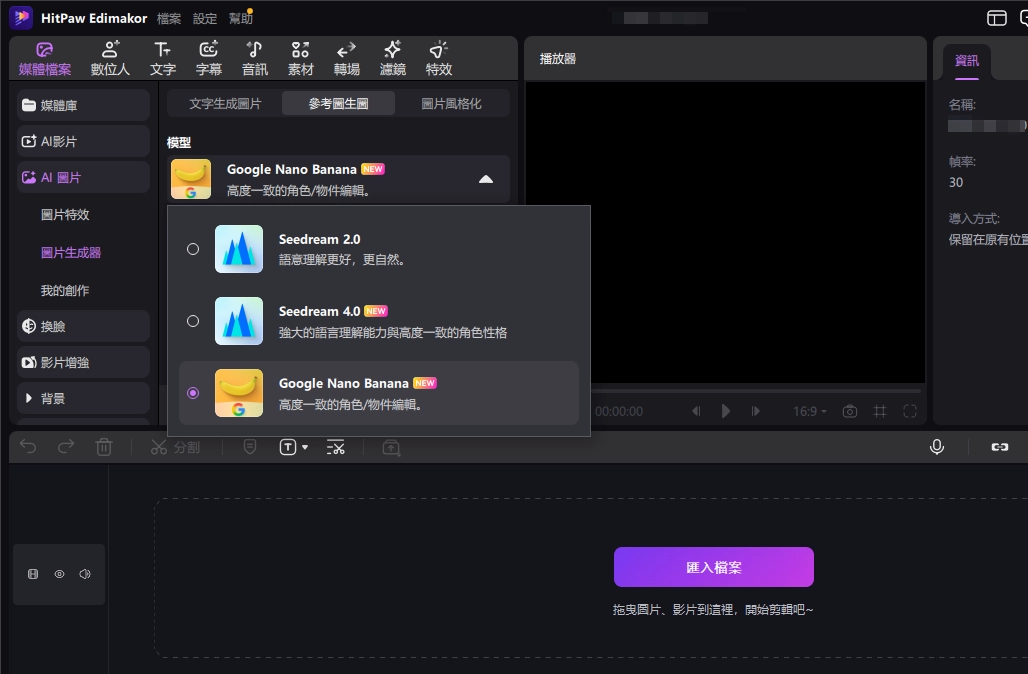Open the 濾鏡 filters panel

point(392,57)
